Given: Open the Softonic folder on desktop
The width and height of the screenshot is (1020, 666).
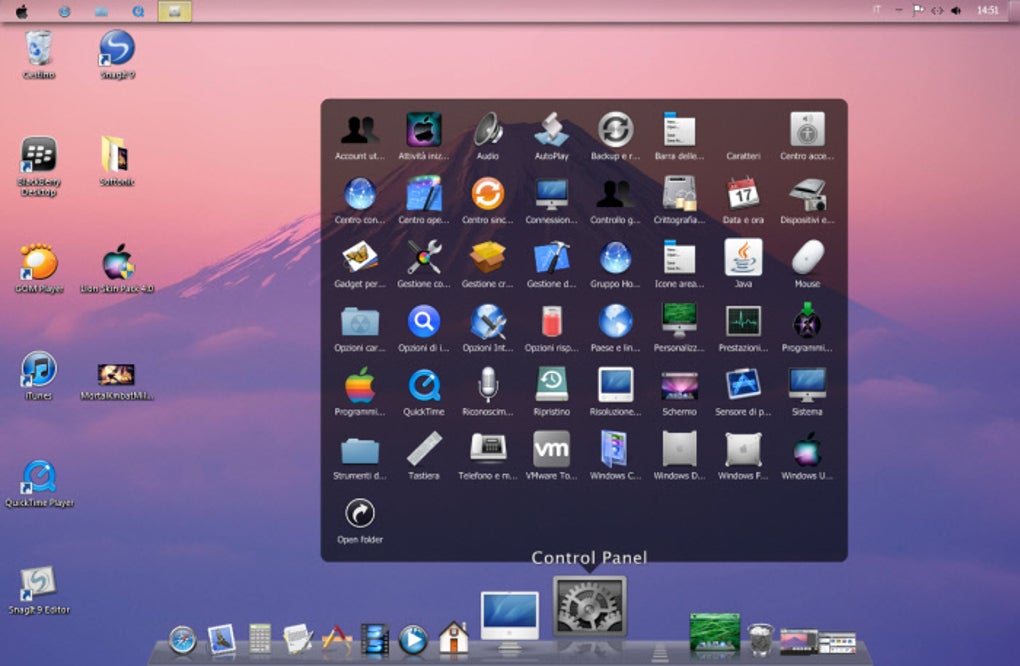Looking at the screenshot, I should click(117, 161).
